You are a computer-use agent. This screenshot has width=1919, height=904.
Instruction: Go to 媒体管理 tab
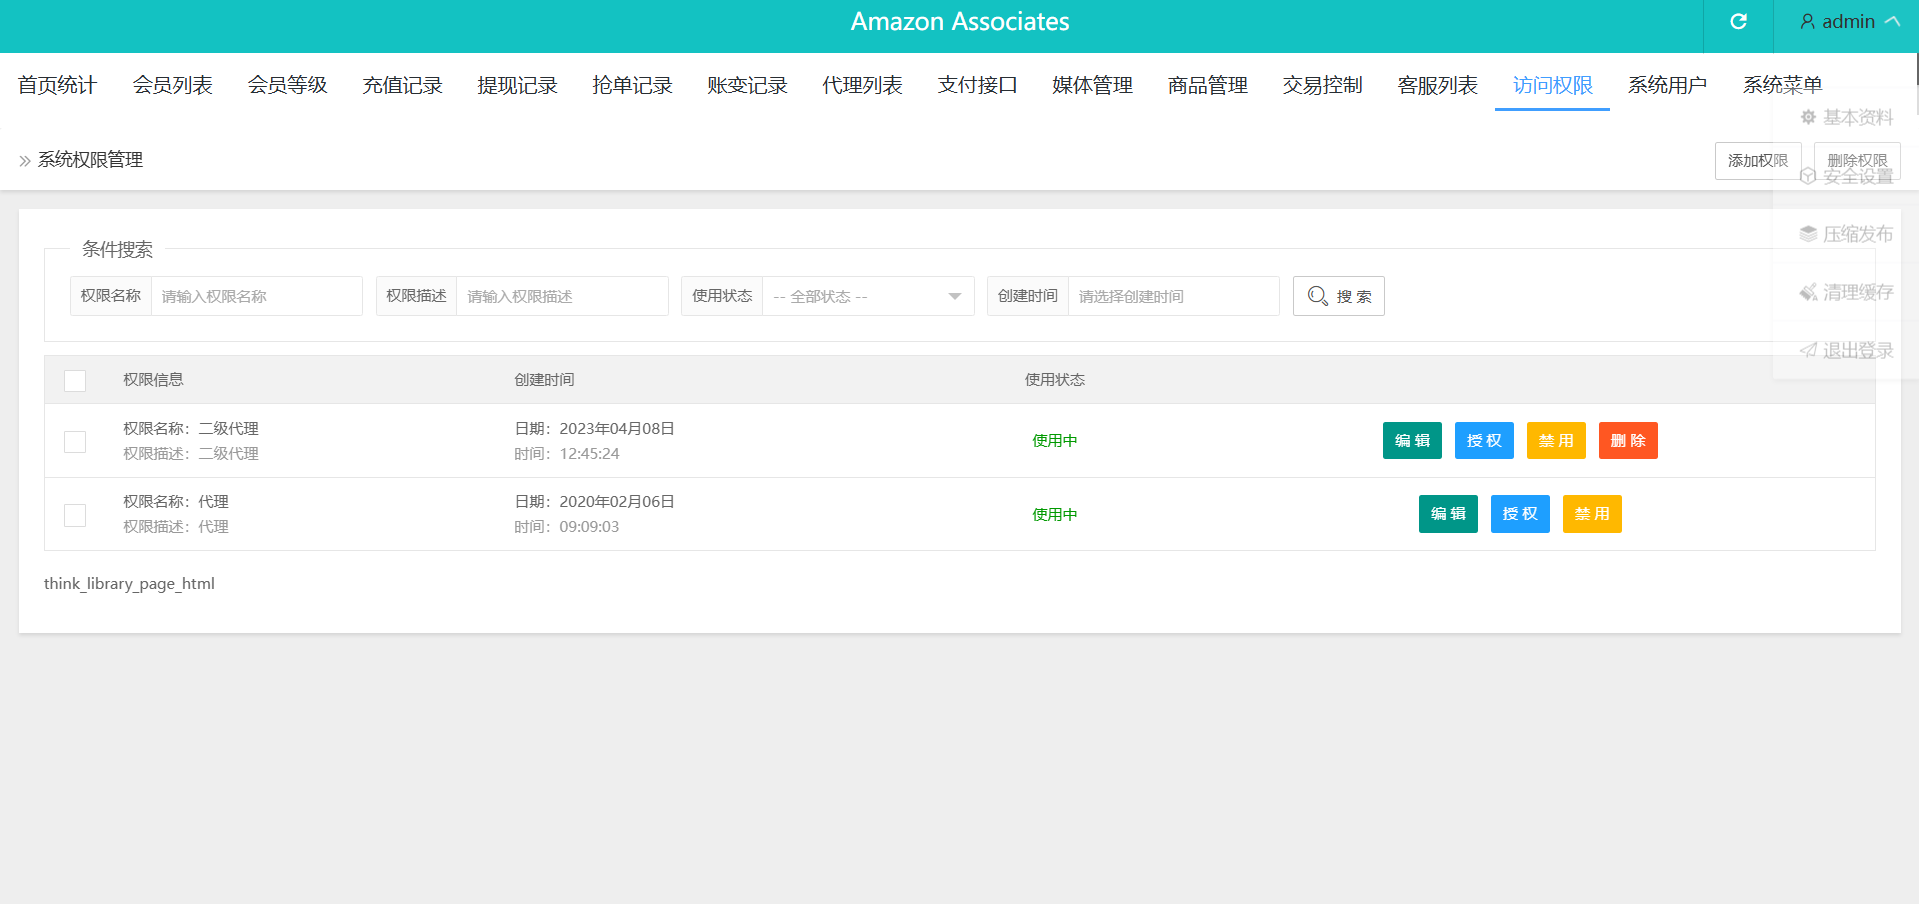click(1092, 85)
